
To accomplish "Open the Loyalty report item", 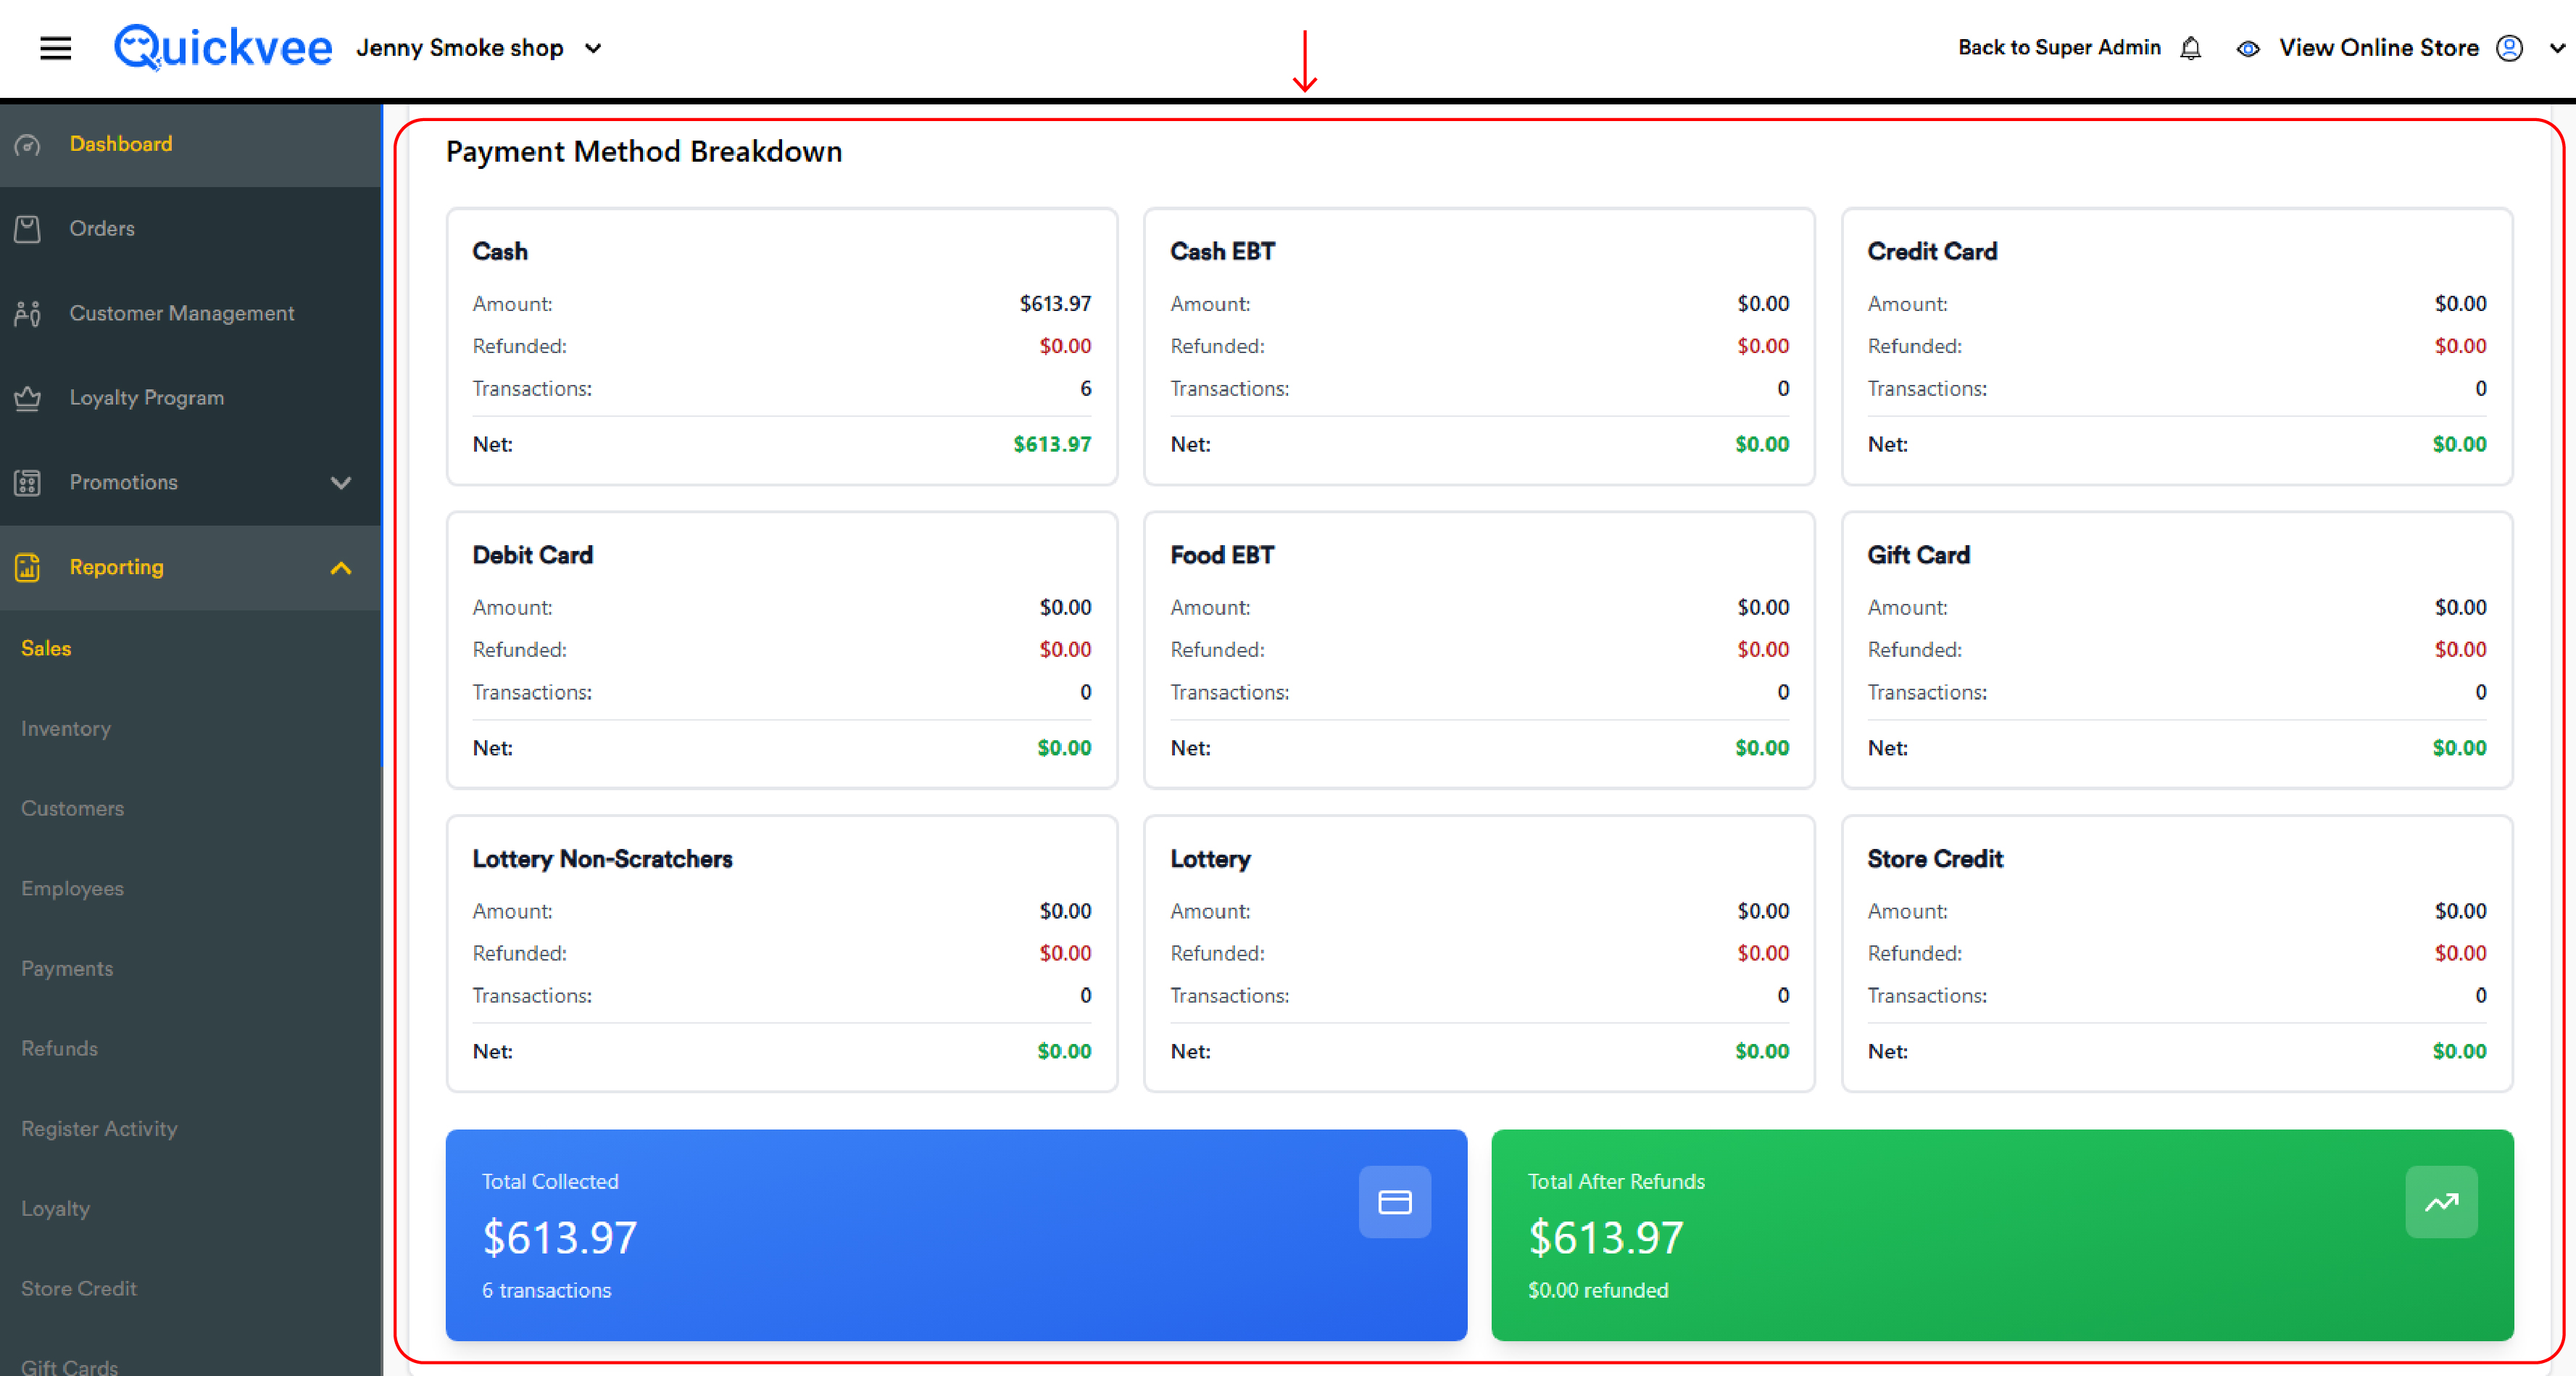I will tap(55, 1208).
